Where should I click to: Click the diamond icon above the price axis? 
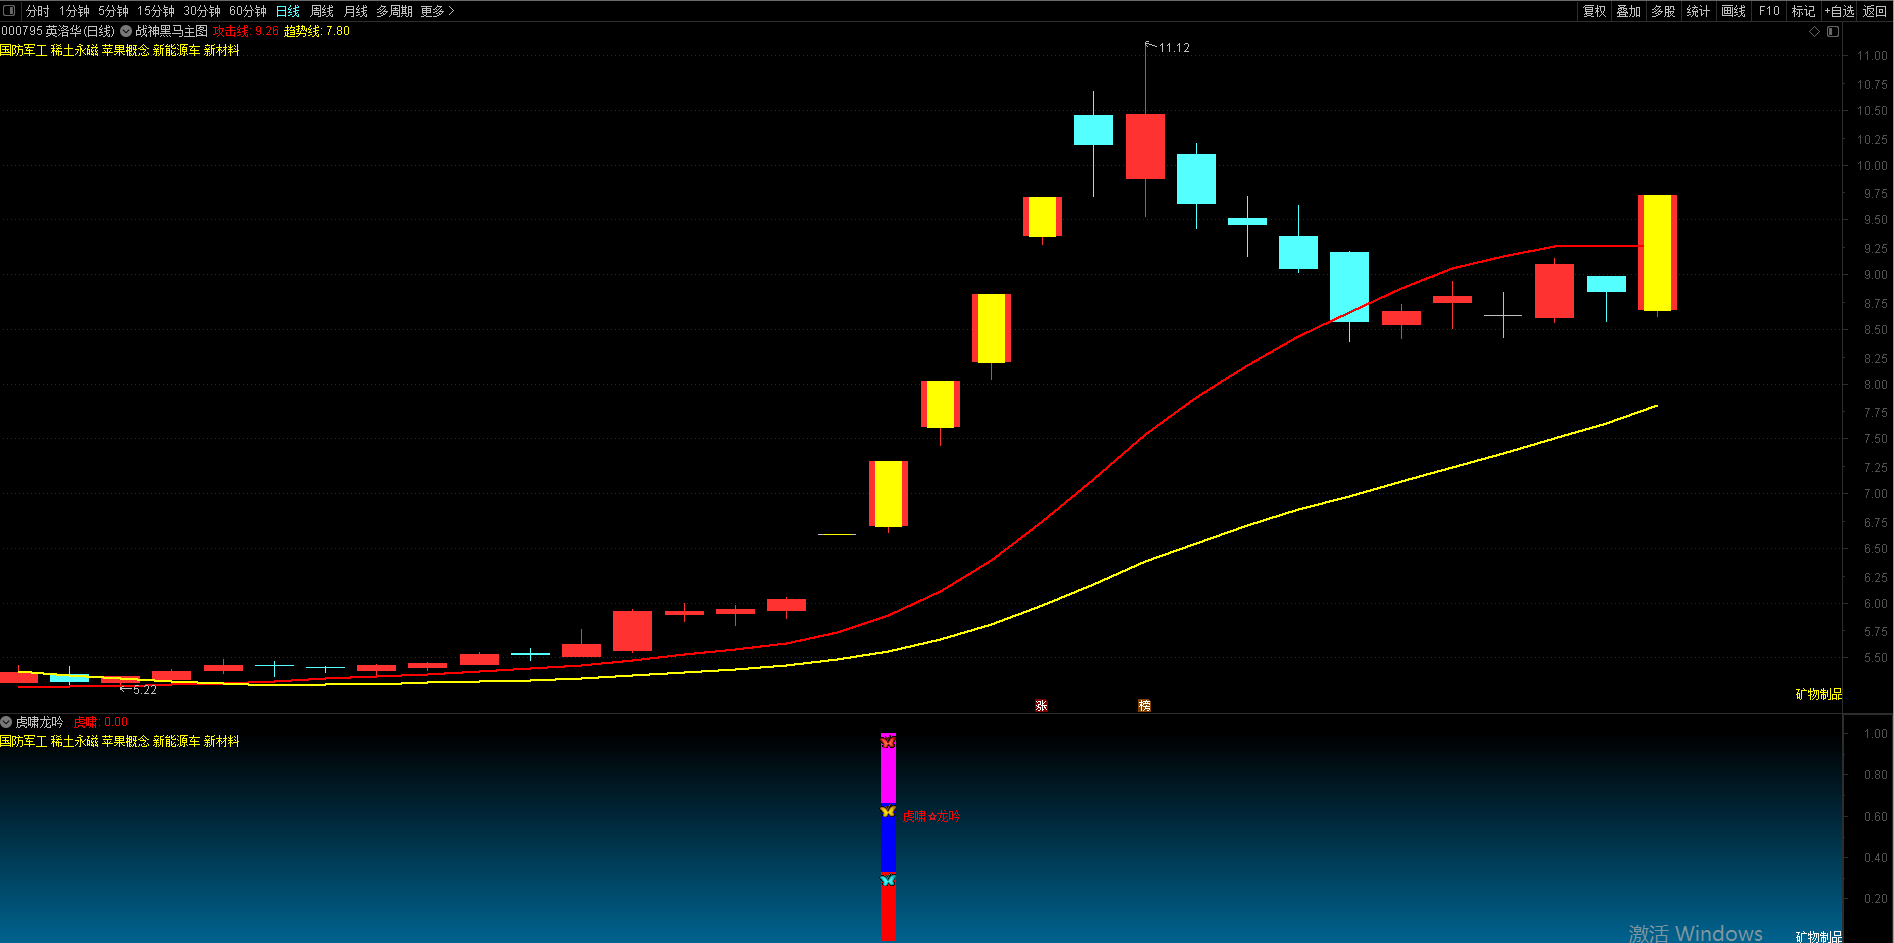(x=1815, y=31)
